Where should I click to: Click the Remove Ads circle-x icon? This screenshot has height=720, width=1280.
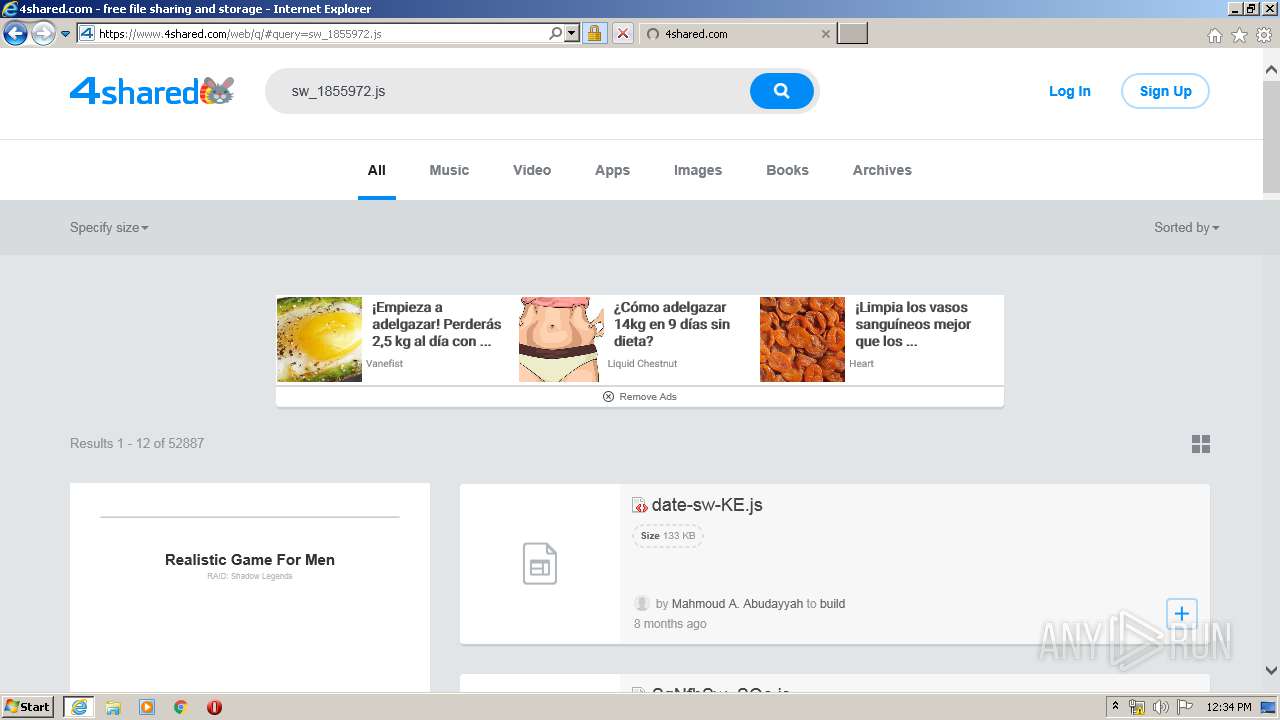(608, 397)
